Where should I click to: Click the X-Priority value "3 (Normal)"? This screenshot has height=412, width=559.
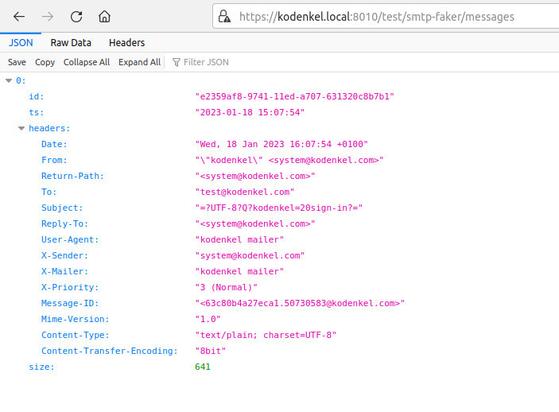point(226,287)
